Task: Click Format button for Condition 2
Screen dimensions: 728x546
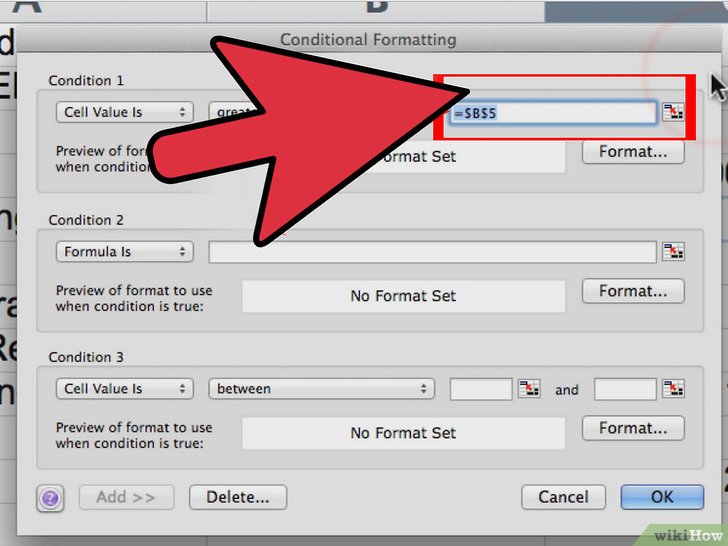Action: coord(633,291)
